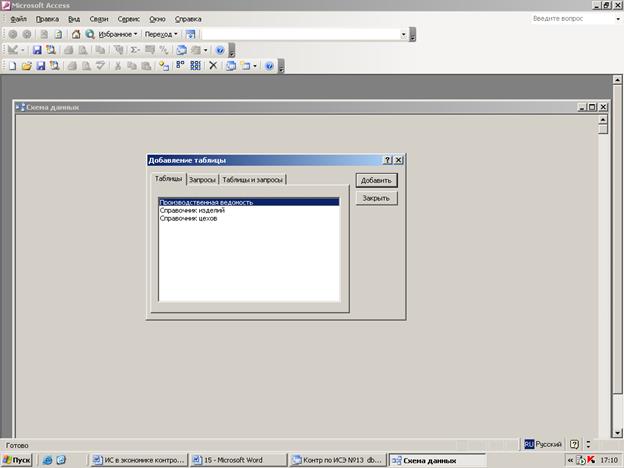Switch to 15 - Microsoft Word taskbar button

[238, 460]
